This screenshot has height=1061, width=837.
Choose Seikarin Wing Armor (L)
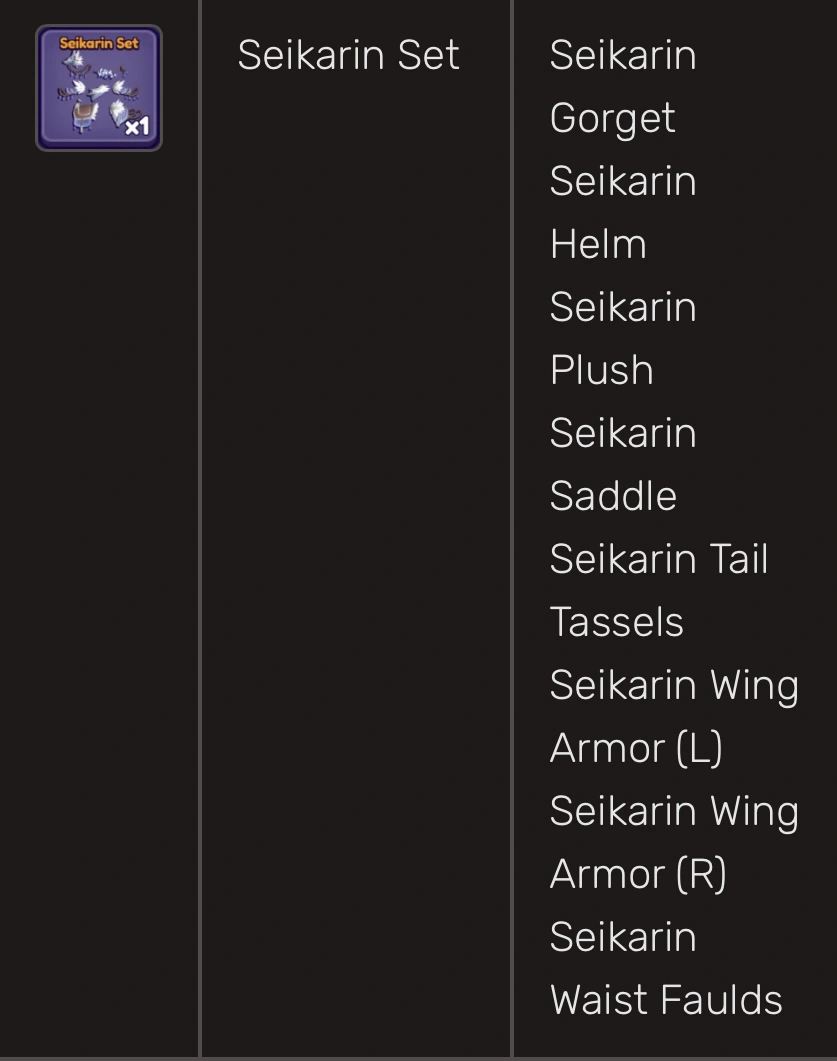click(x=673, y=716)
